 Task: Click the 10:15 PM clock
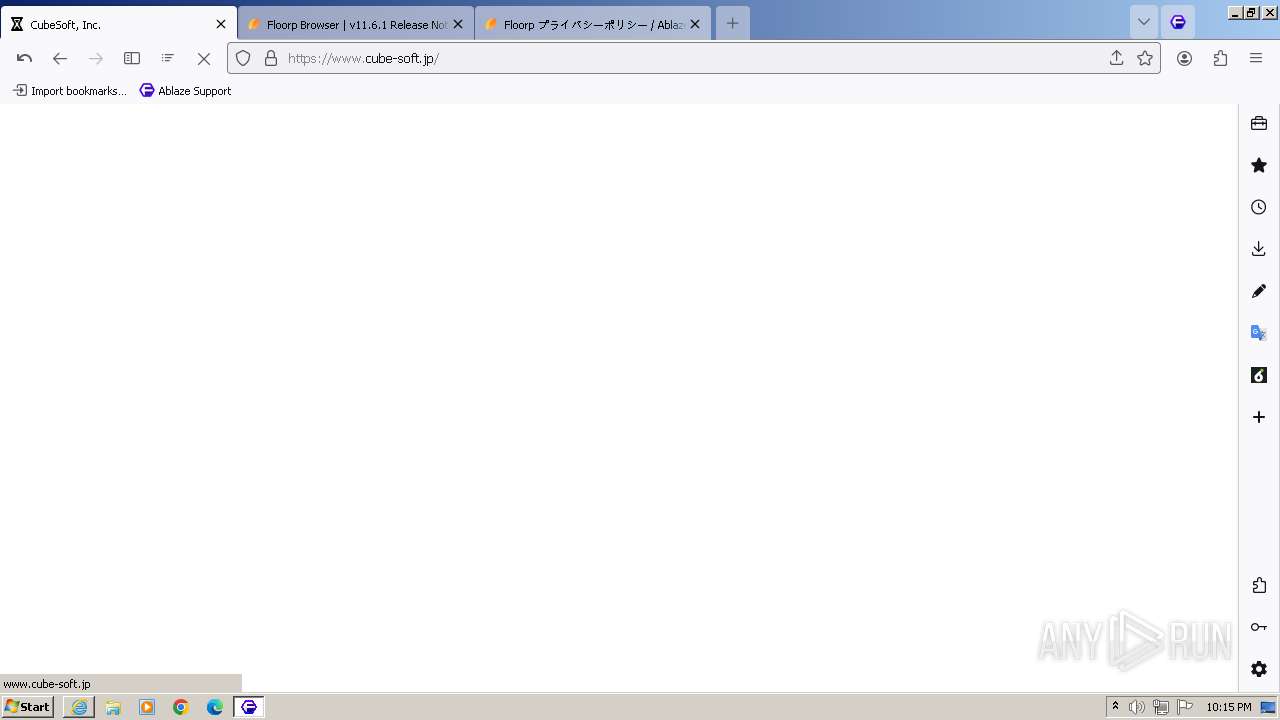pyautogui.click(x=1229, y=707)
